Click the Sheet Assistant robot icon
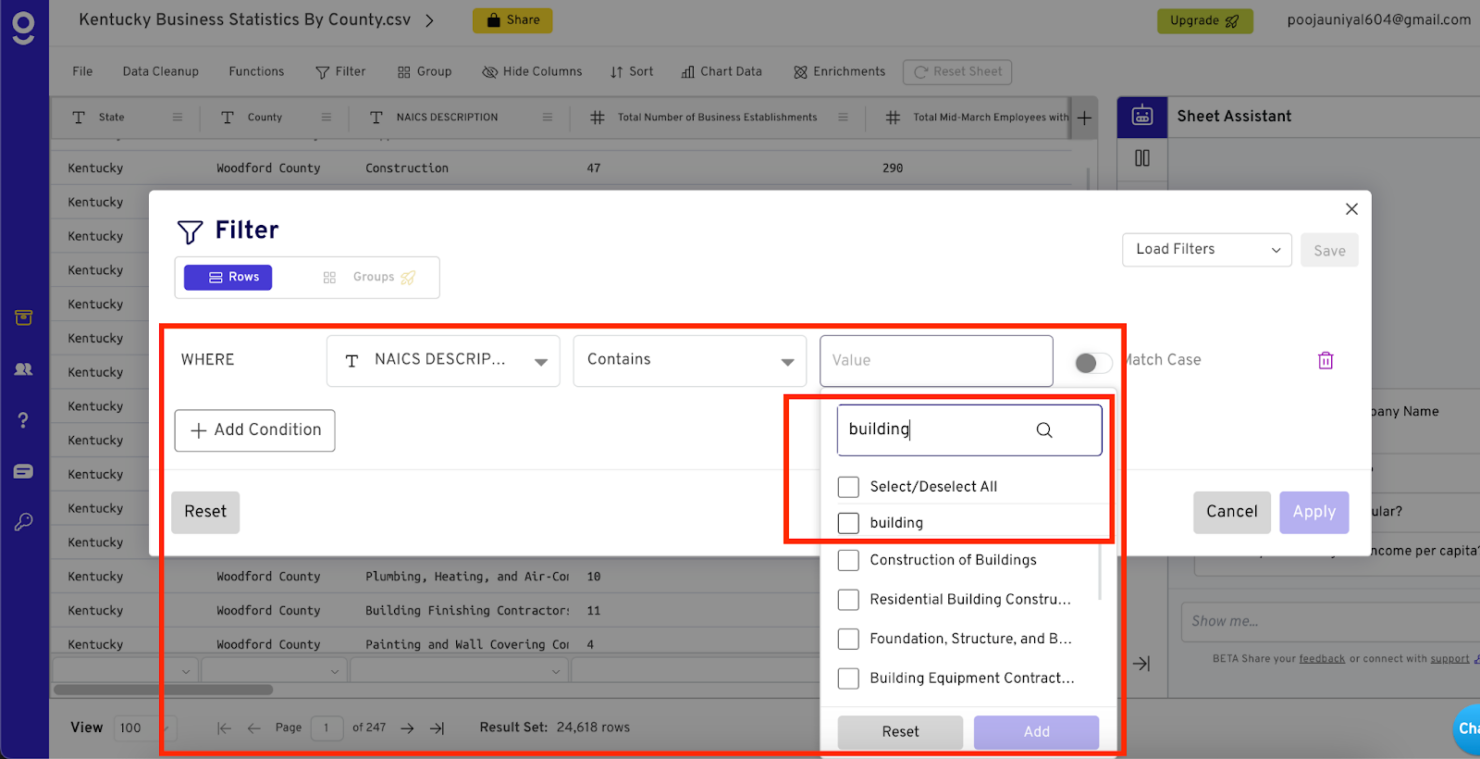The image size is (1480, 759). (1142, 116)
